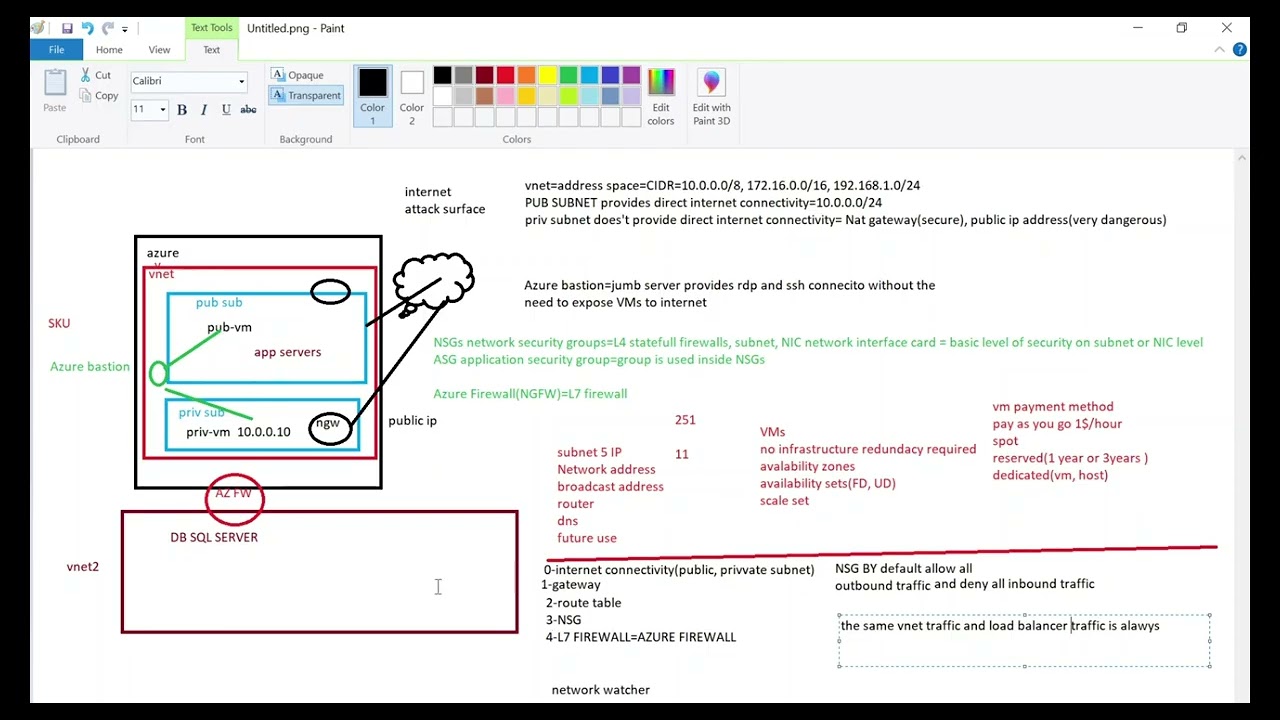Open the Calibri font family dropdown
The image size is (1280, 720).
tap(241, 81)
